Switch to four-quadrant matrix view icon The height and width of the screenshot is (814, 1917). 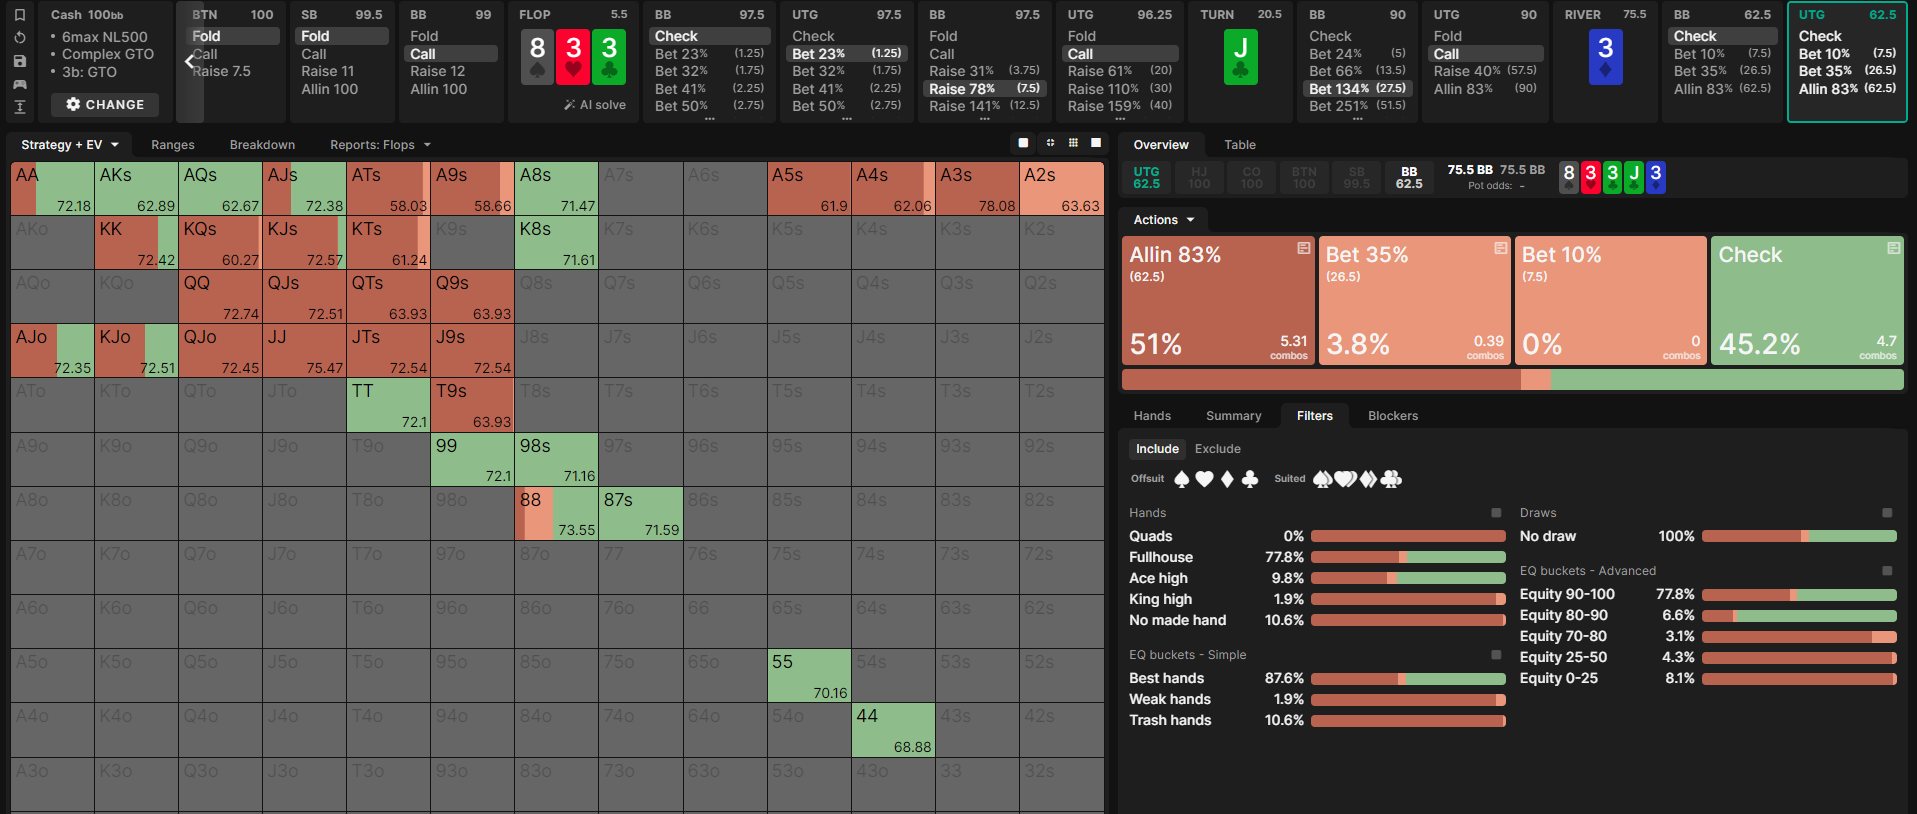point(1050,143)
